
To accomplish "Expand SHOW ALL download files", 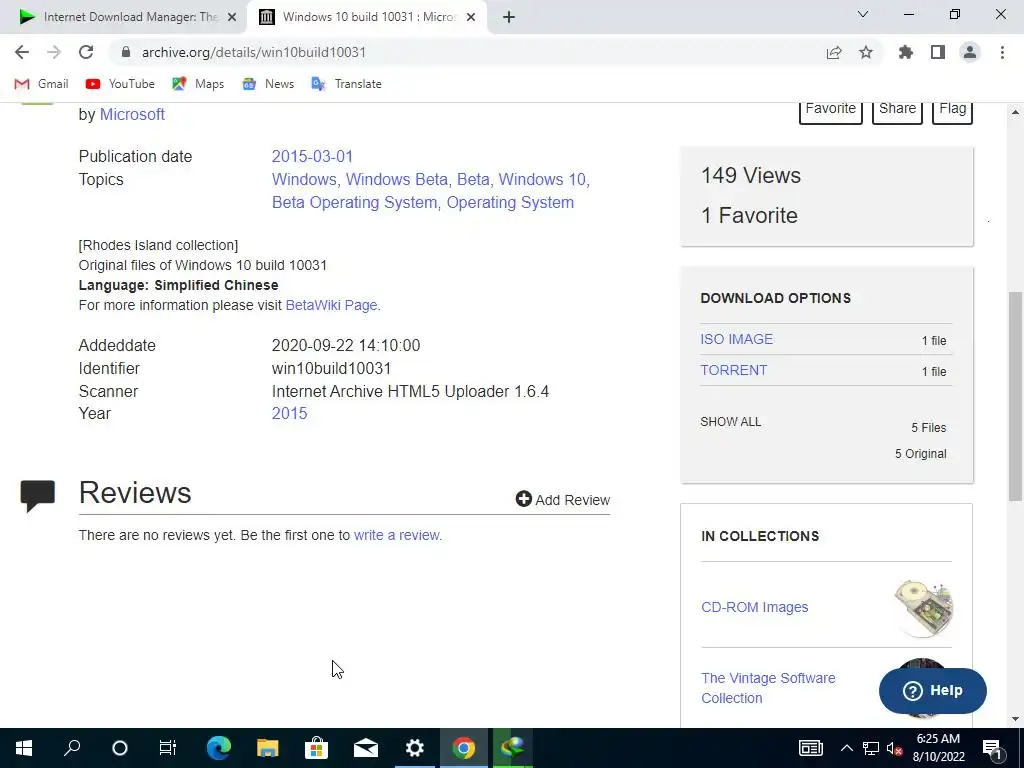I will coord(731,422).
